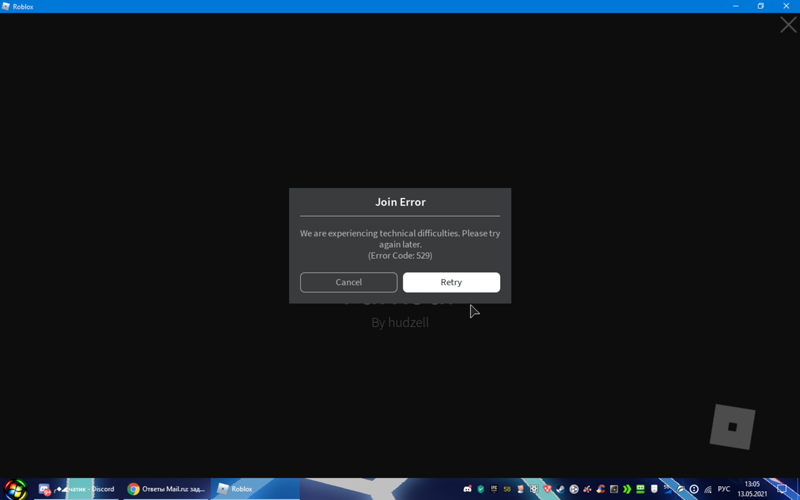Switch to Chrome Ответы Mail.ru taskbar window

[x=166, y=489]
